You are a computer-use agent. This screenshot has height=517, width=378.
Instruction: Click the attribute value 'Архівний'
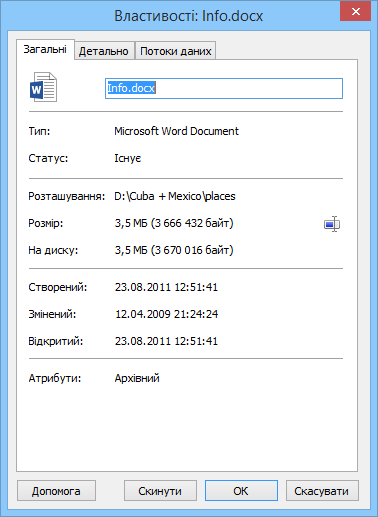pyautogui.click(x=137, y=378)
